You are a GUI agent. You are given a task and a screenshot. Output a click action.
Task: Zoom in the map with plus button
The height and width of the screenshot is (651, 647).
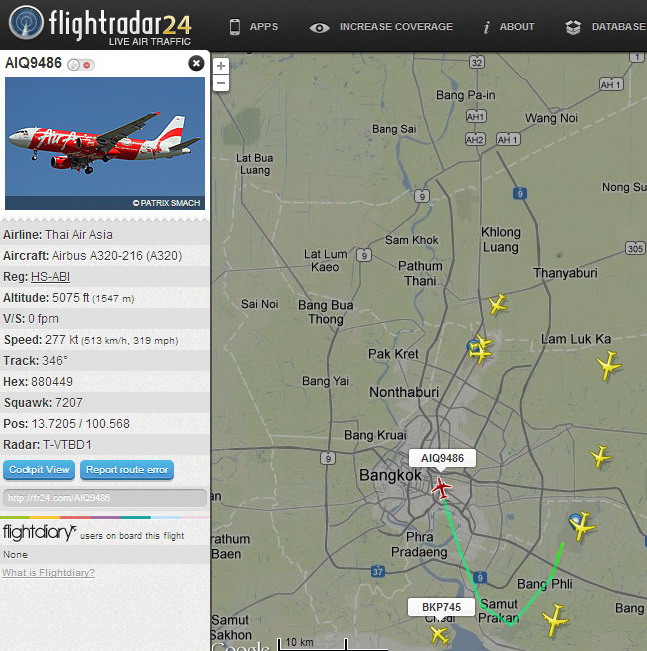click(221, 66)
